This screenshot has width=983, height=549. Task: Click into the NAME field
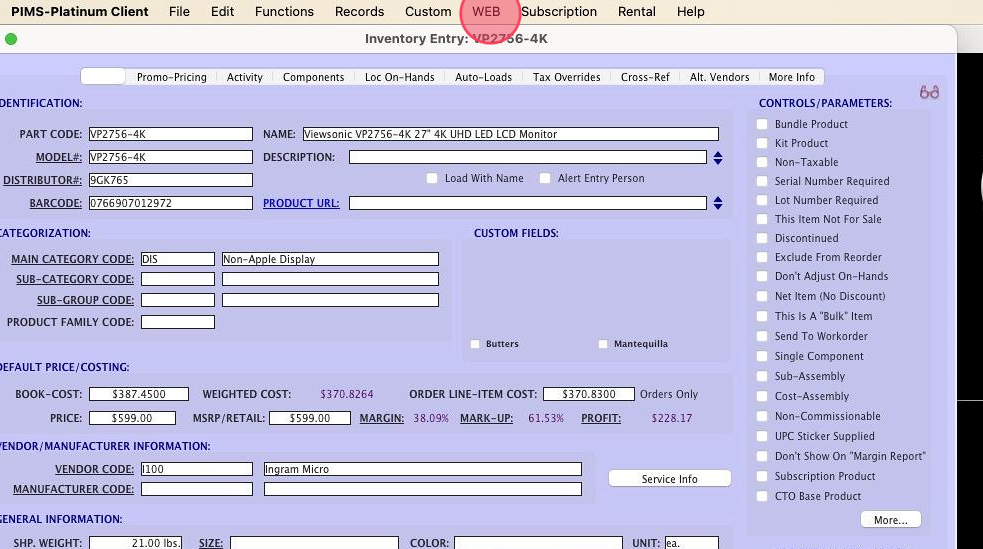(x=511, y=134)
